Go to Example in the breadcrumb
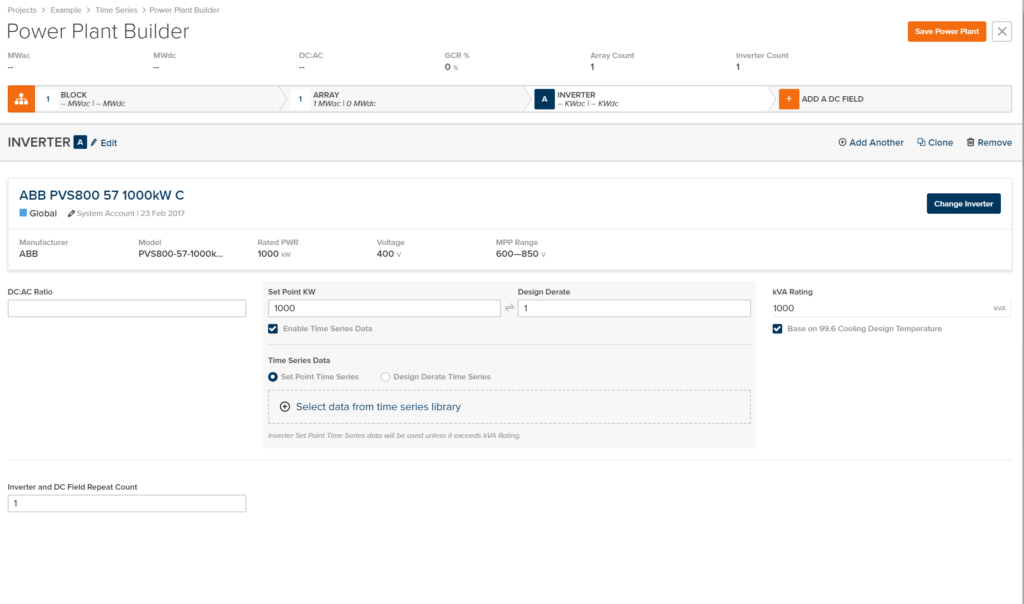 66,10
